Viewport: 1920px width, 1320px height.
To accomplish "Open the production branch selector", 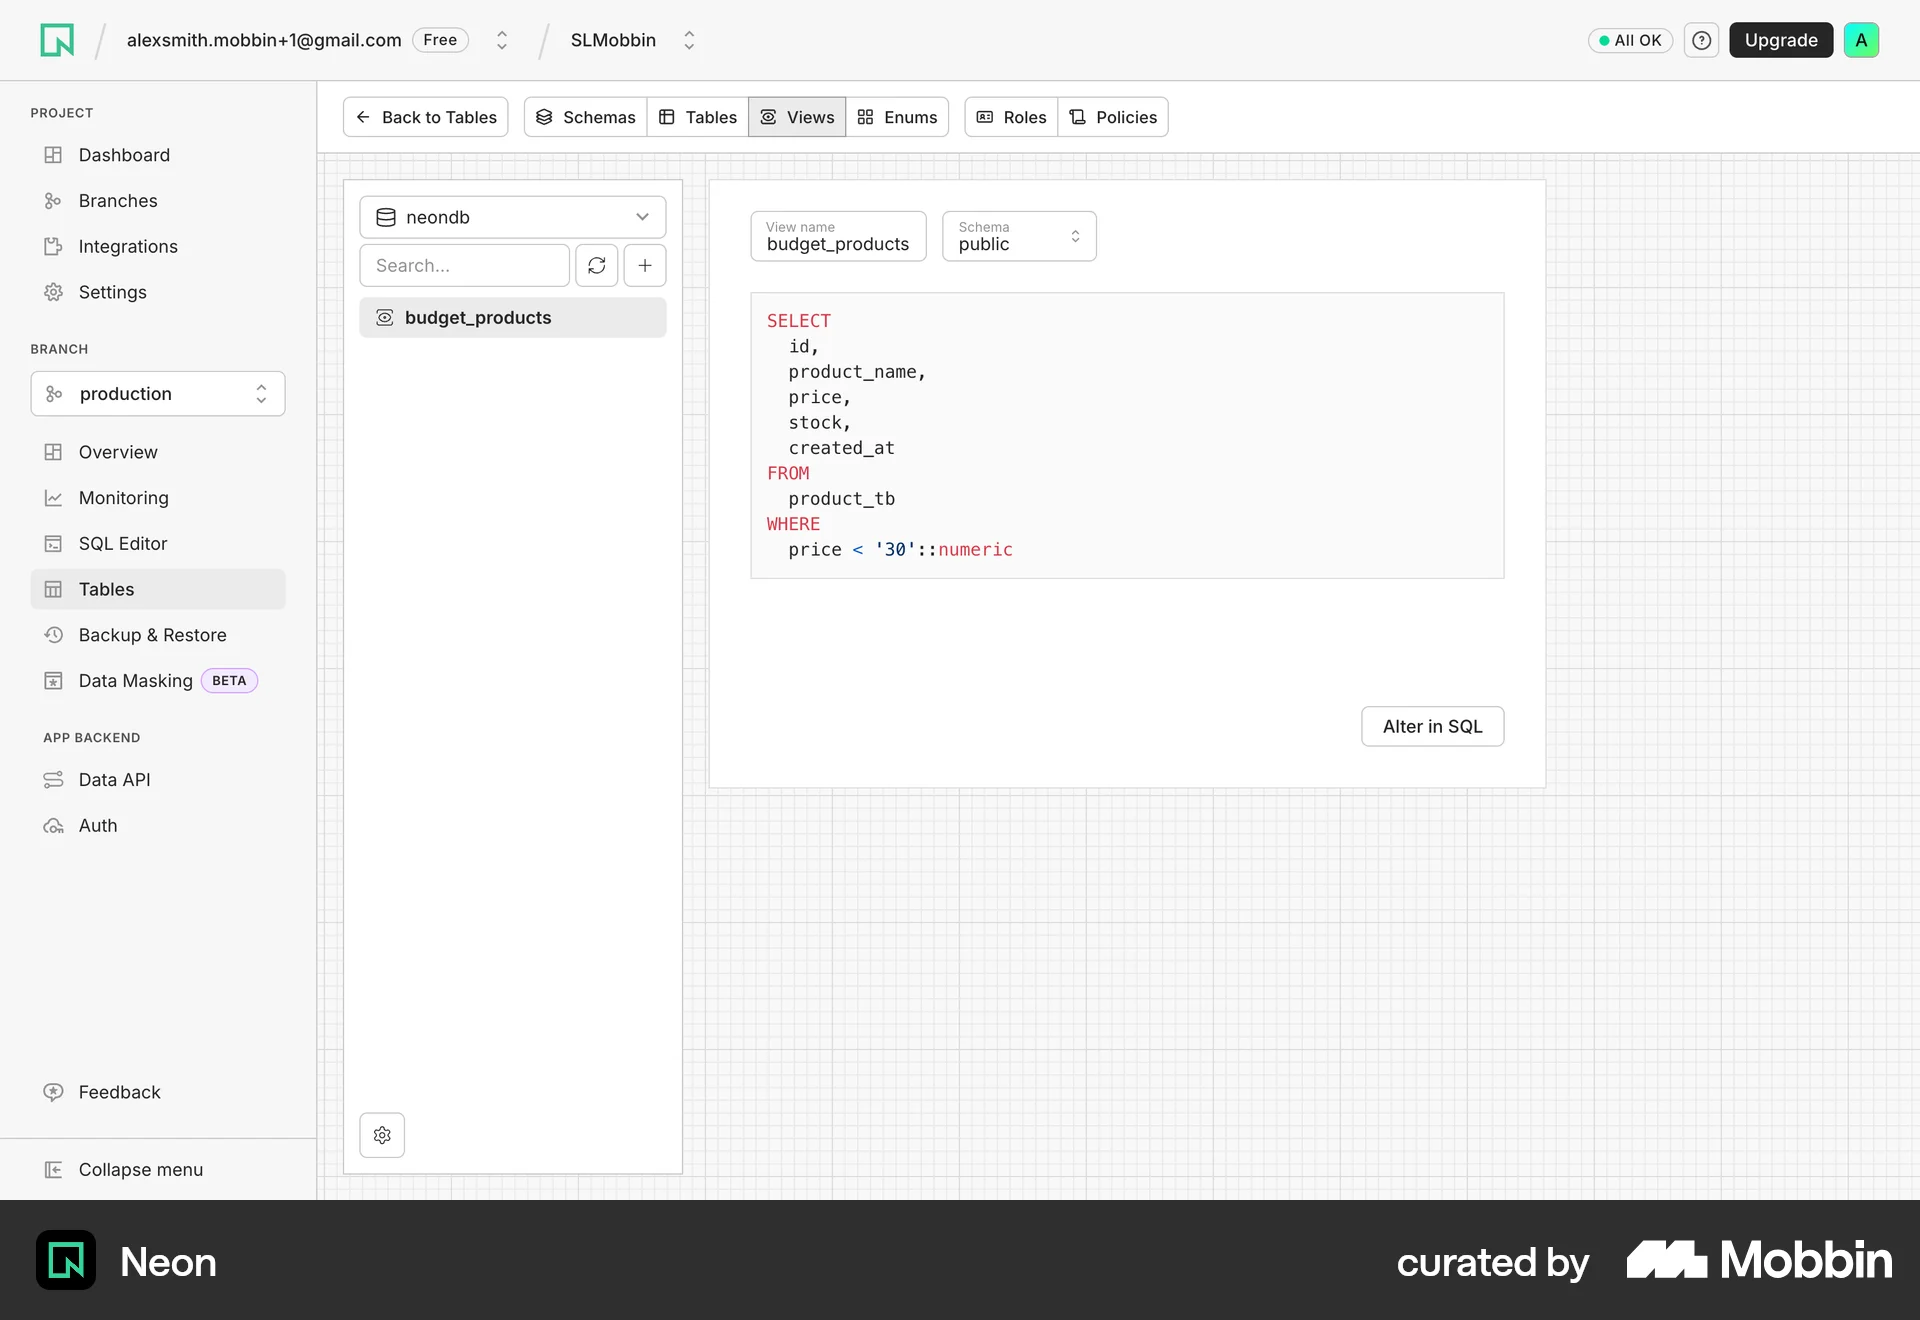I will point(158,394).
